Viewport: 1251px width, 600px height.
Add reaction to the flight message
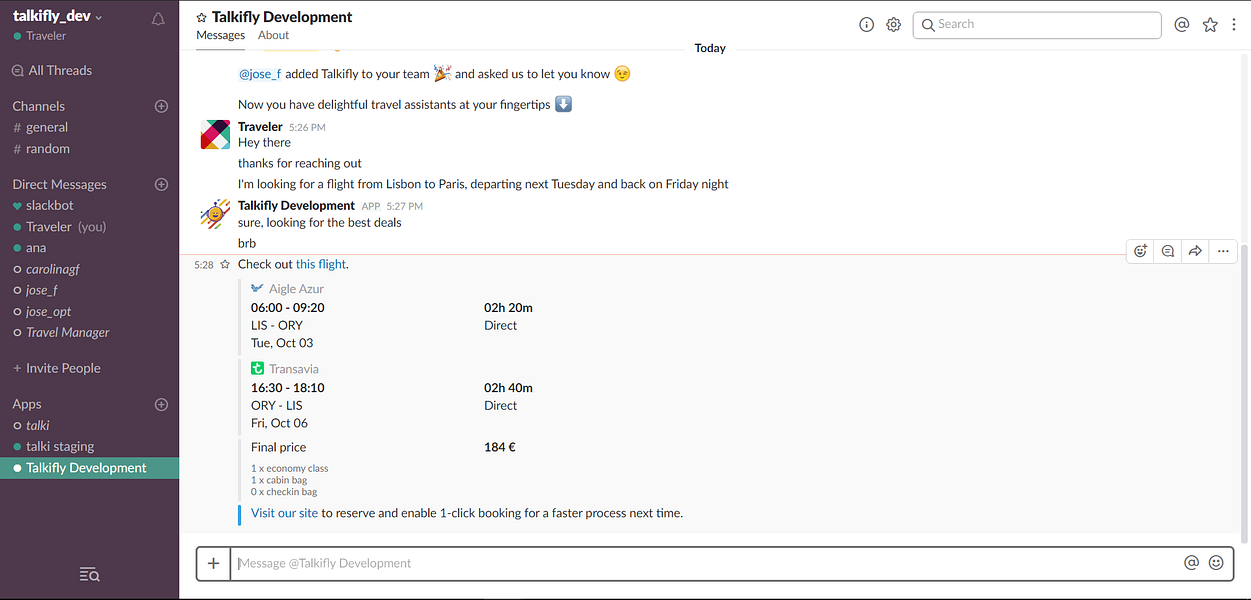[1139, 252]
